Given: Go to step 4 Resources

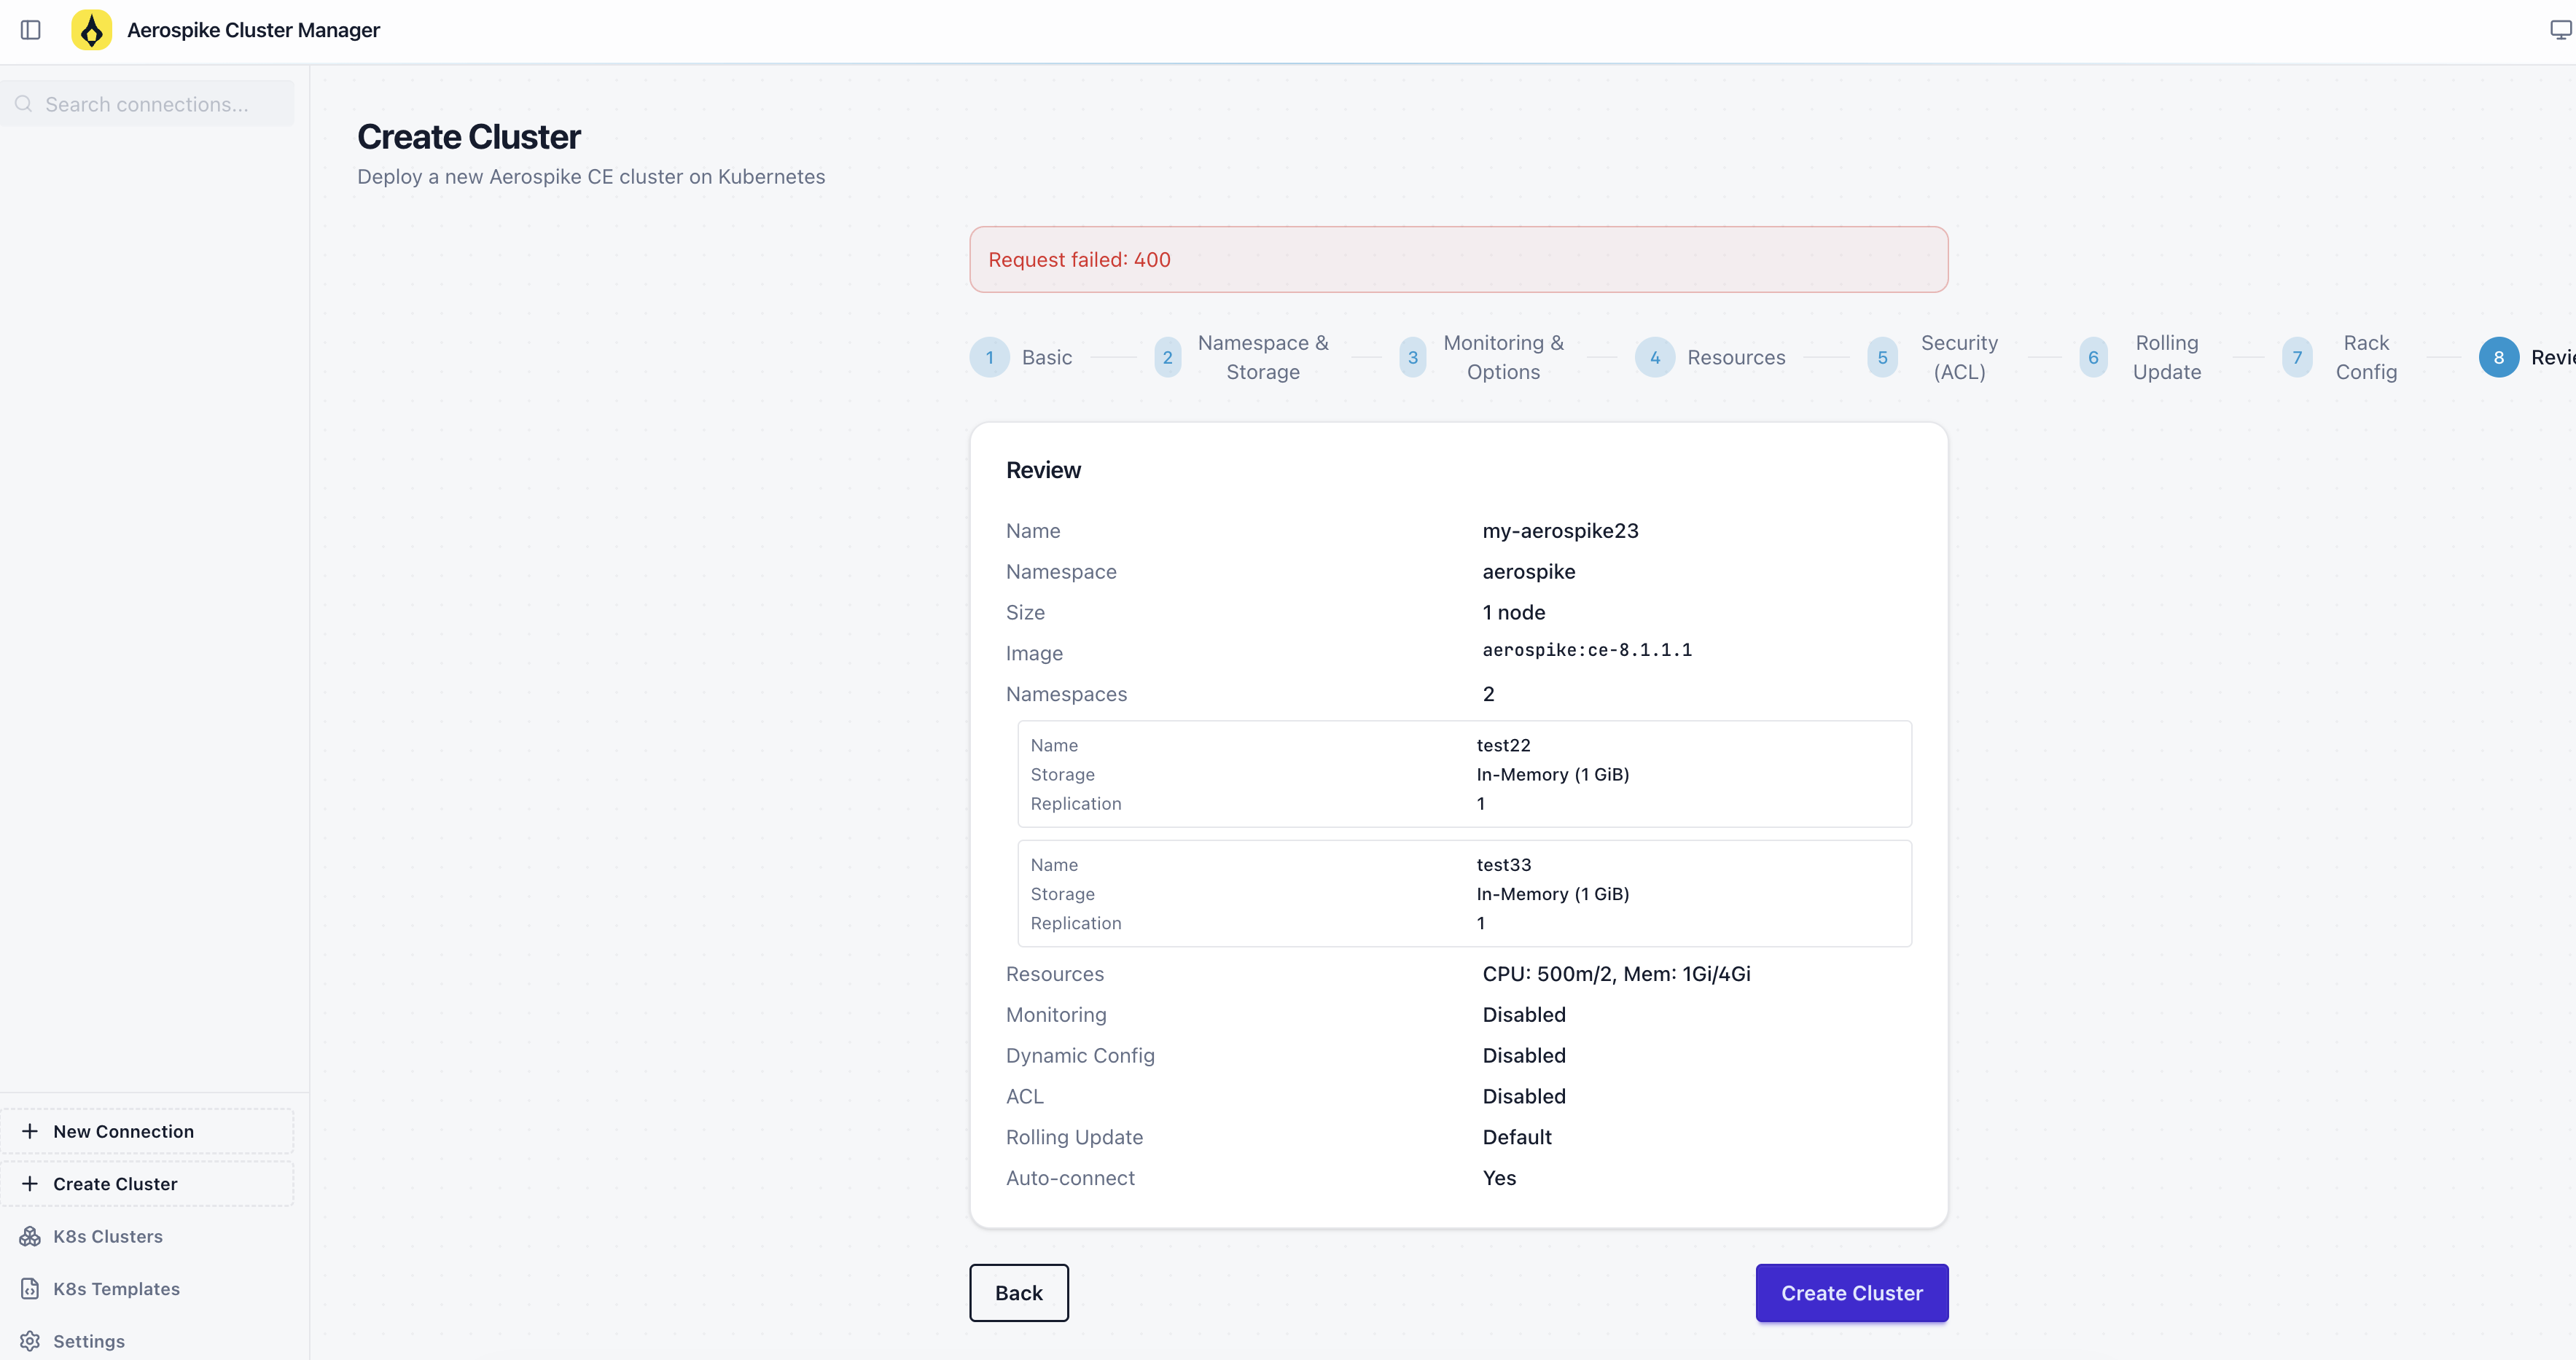Looking at the screenshot, I should pos(1655,357).
